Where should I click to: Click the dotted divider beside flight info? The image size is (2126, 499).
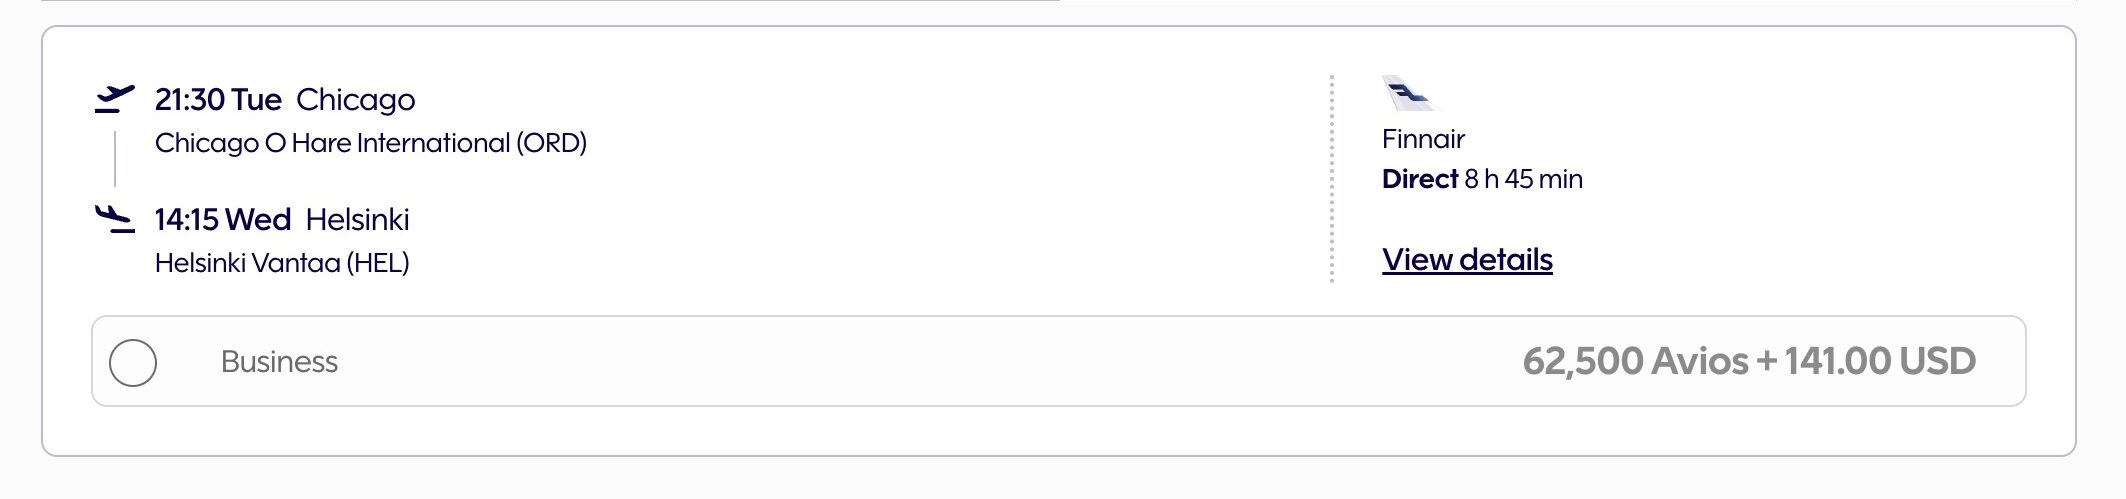(x=1332, y=180)
